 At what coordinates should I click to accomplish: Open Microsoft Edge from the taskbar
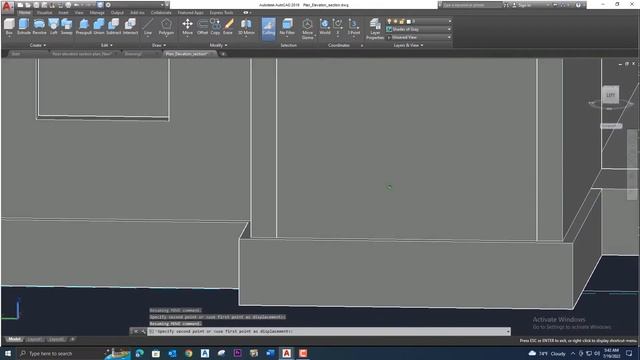coord(140,353)
